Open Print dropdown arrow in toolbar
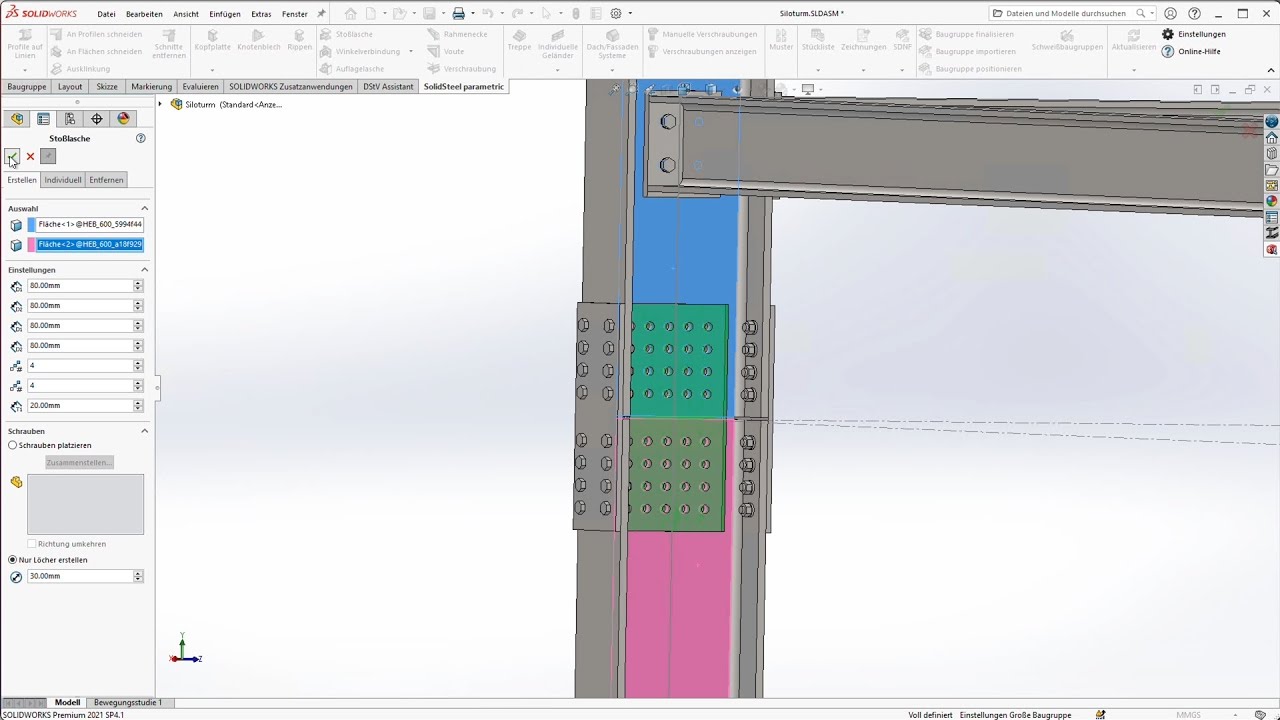Image resolution: width=1280 pixels, height=720 pixels. click(472, 14)
